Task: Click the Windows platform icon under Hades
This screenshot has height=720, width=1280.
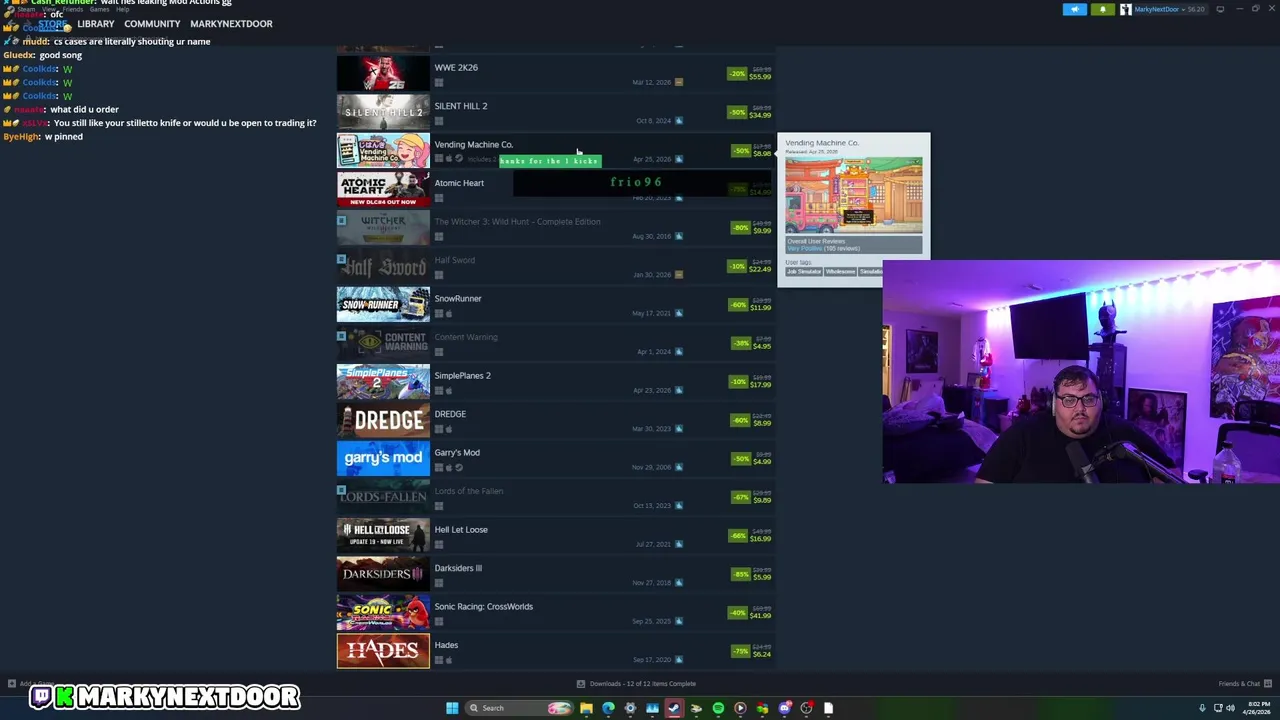Action: [x=438, y=660]
